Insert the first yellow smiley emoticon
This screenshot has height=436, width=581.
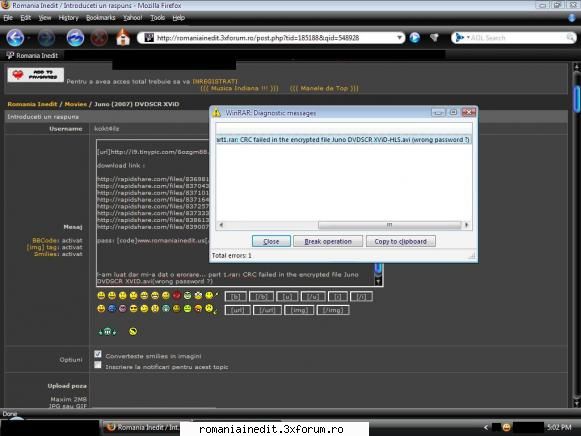pos(101,296)
